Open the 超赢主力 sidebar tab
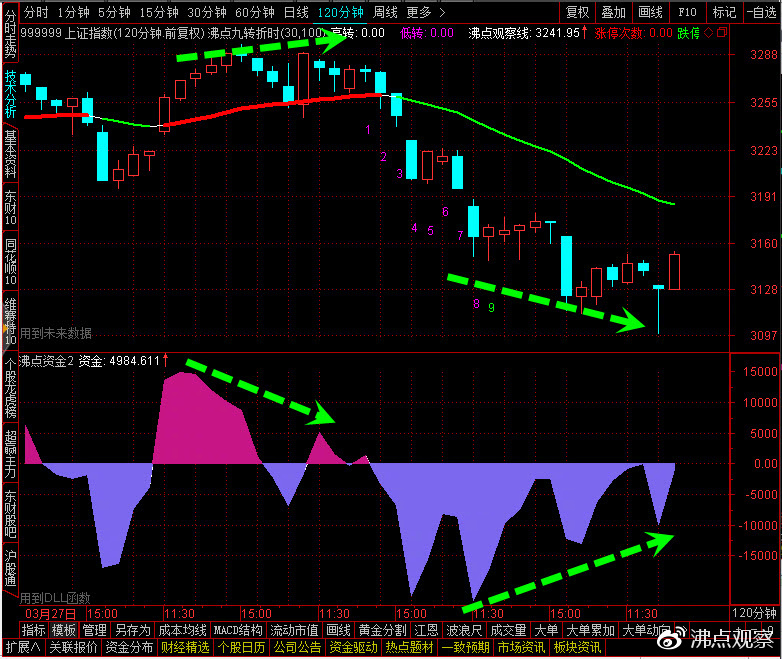 10,454
